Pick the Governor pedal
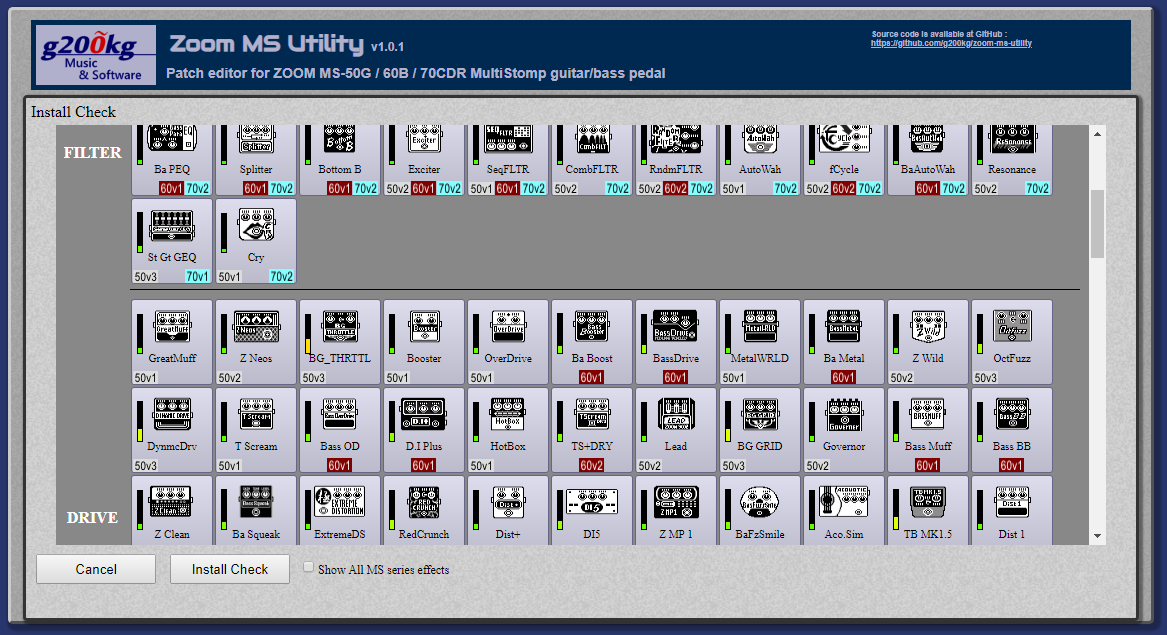1167x635 pixels. click(x=845, y=430)
